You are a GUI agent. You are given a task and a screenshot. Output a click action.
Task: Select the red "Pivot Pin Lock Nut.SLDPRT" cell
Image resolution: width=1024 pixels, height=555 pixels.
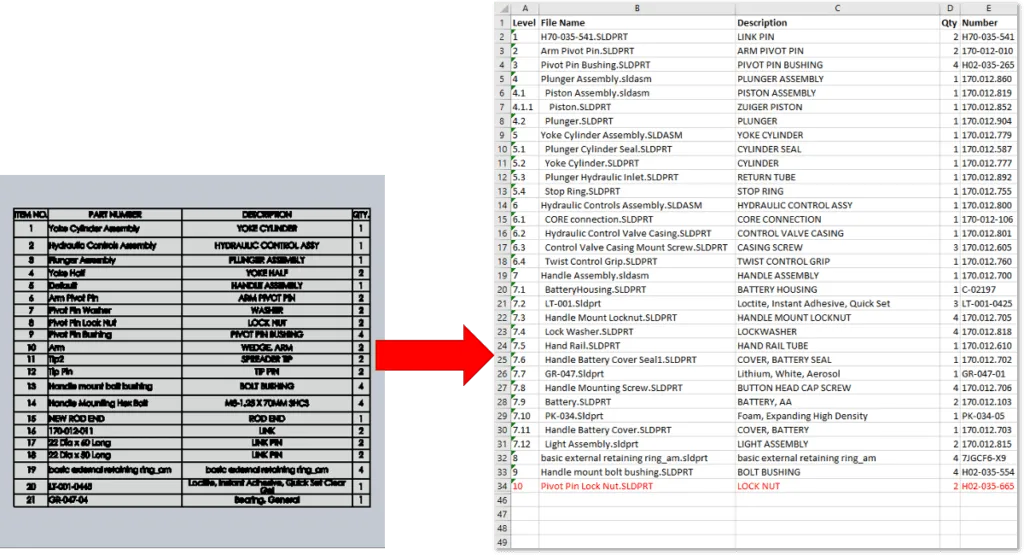tap(601, 486)
